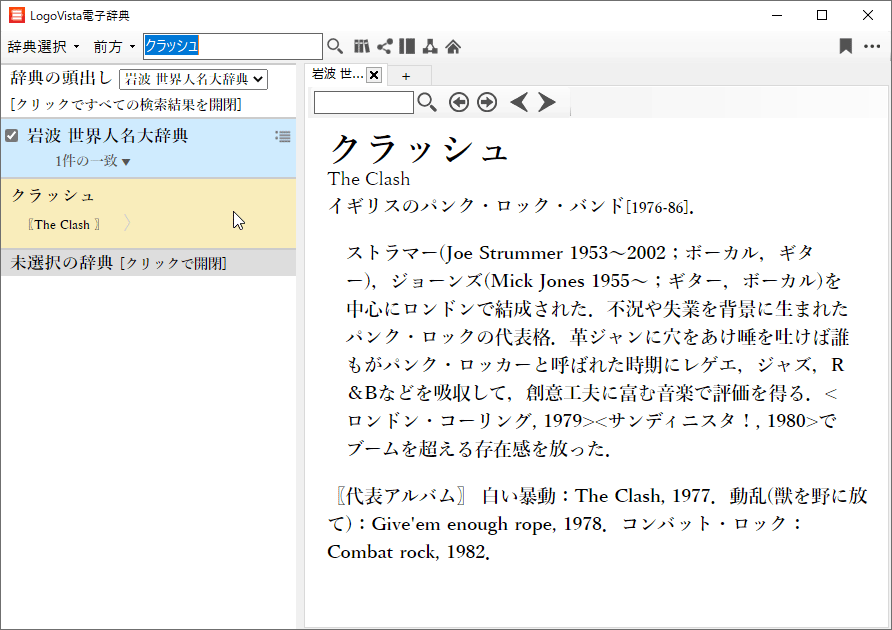
Task: Open the bookshelf books icon
Action: [x=362, y=46]
